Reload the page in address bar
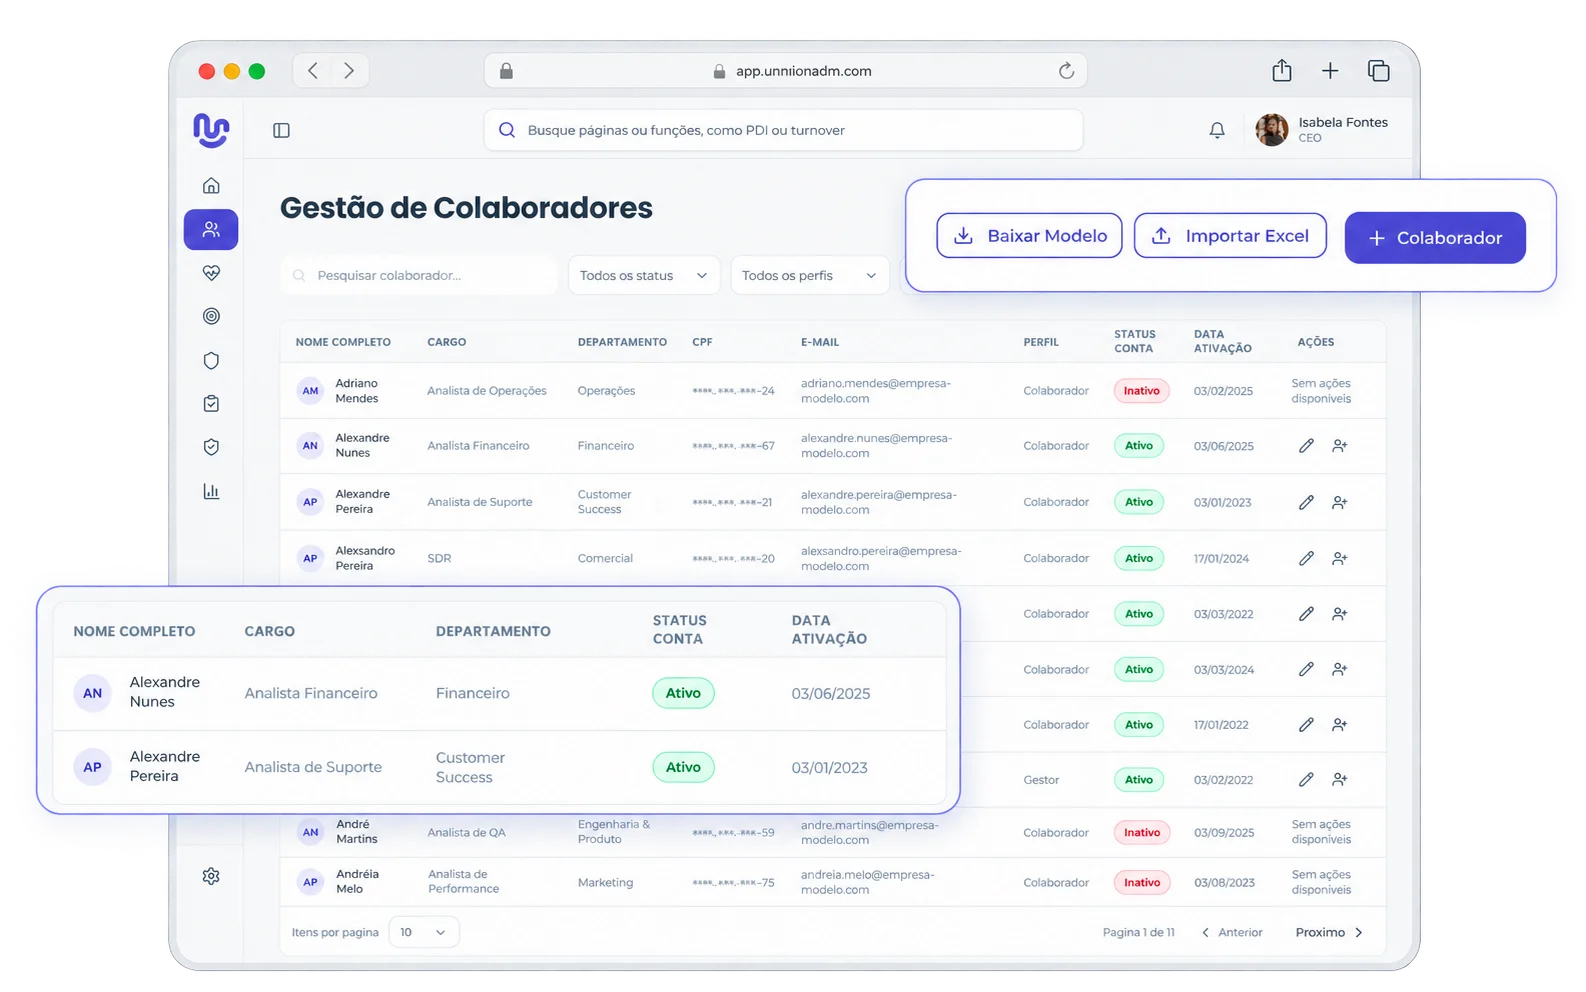 (x=1066, y=70)
